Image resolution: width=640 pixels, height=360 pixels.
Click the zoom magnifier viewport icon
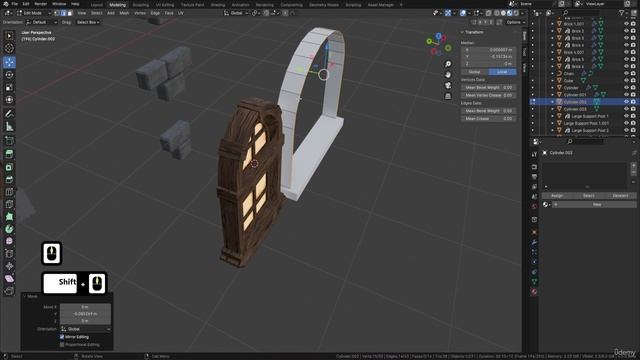click(448, 64)
